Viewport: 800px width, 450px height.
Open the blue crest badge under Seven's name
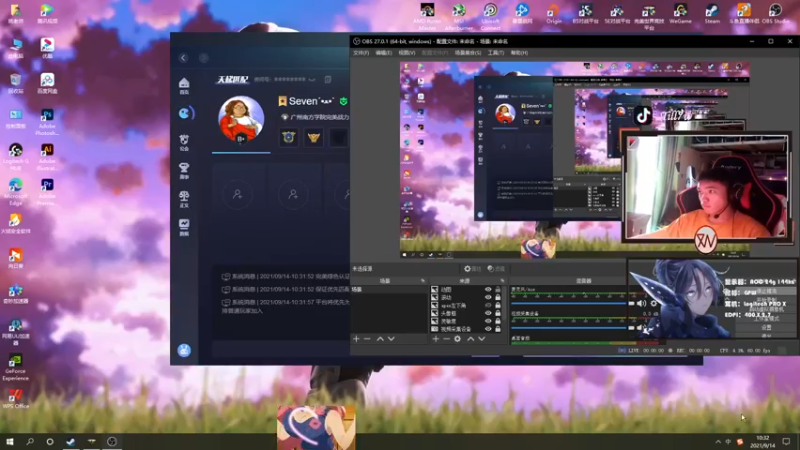pyautogui.click(x=289, y=137)
